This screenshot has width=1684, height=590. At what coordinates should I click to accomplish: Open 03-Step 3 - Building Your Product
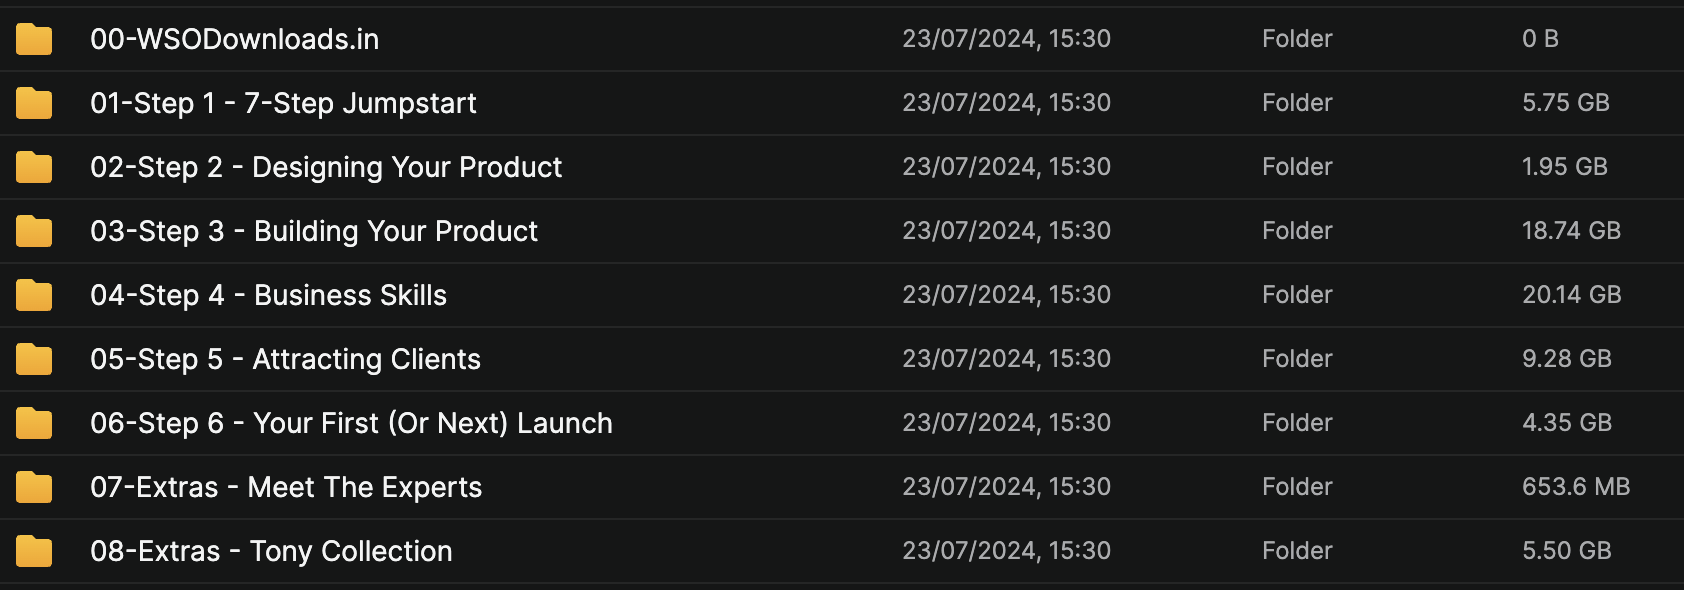[314, 231]
